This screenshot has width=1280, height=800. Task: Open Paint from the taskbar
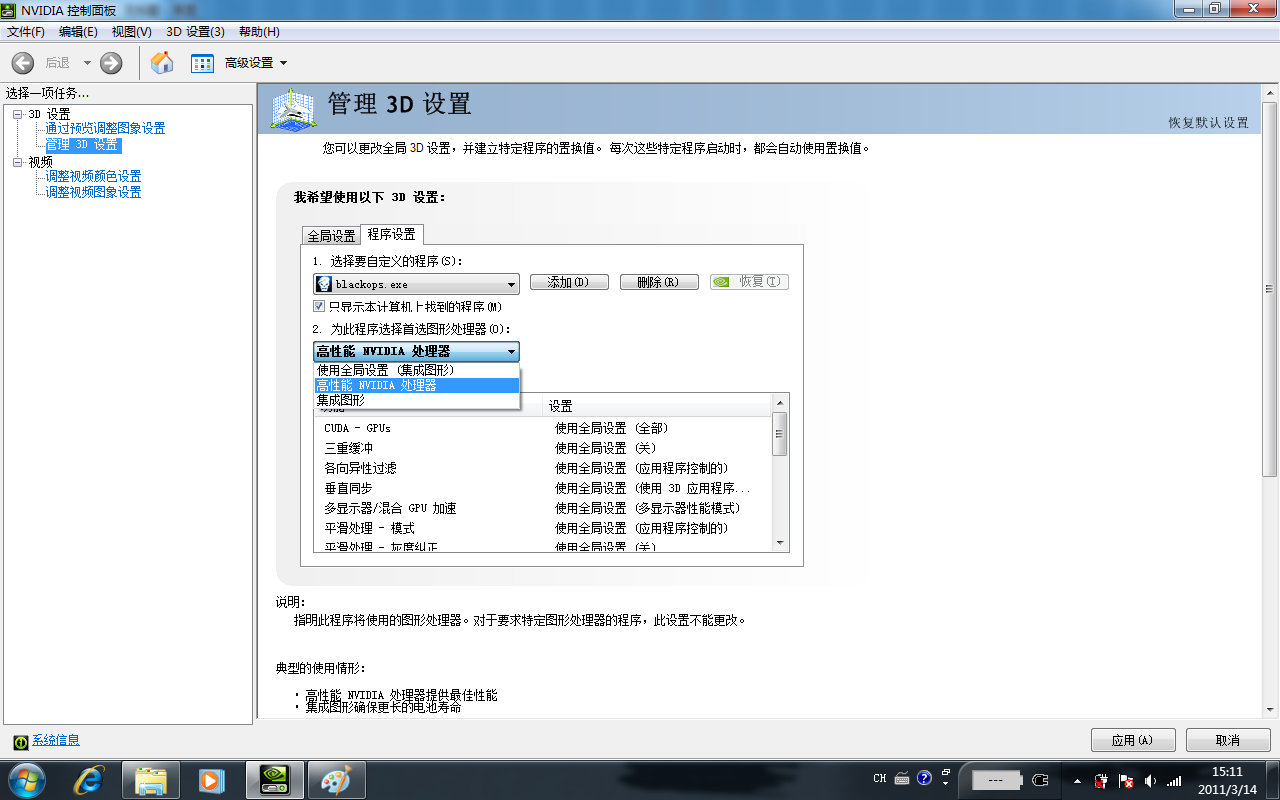tap(337, 780)
